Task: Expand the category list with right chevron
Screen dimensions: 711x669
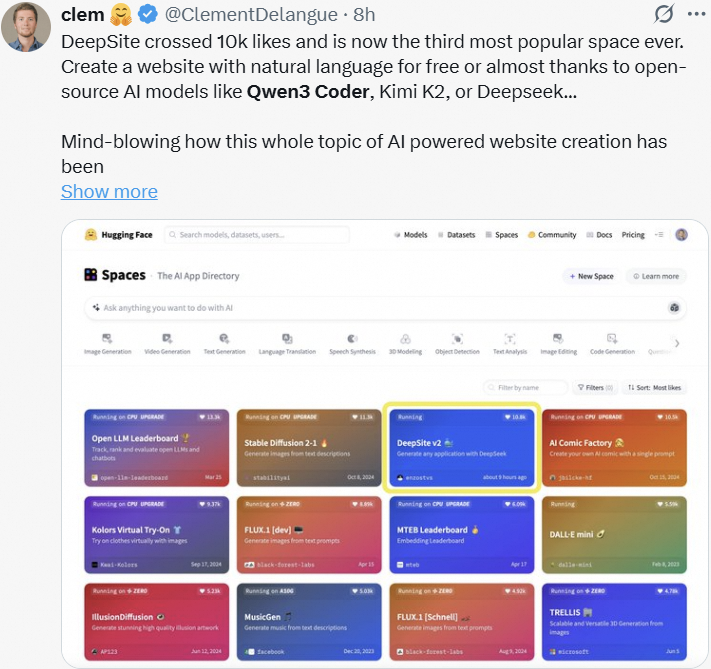Action: coord(677,343)
